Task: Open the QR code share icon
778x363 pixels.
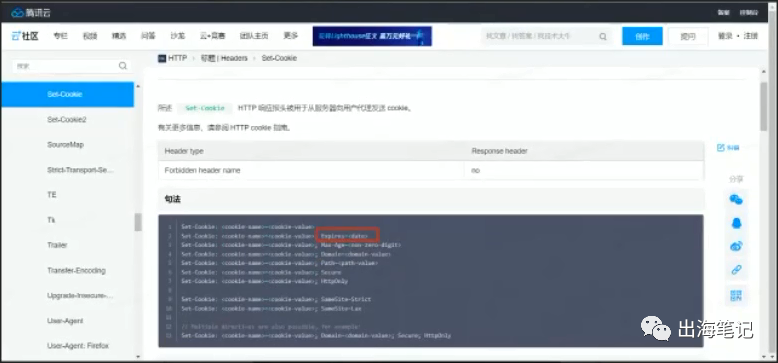Action: (x=736, y=296)
